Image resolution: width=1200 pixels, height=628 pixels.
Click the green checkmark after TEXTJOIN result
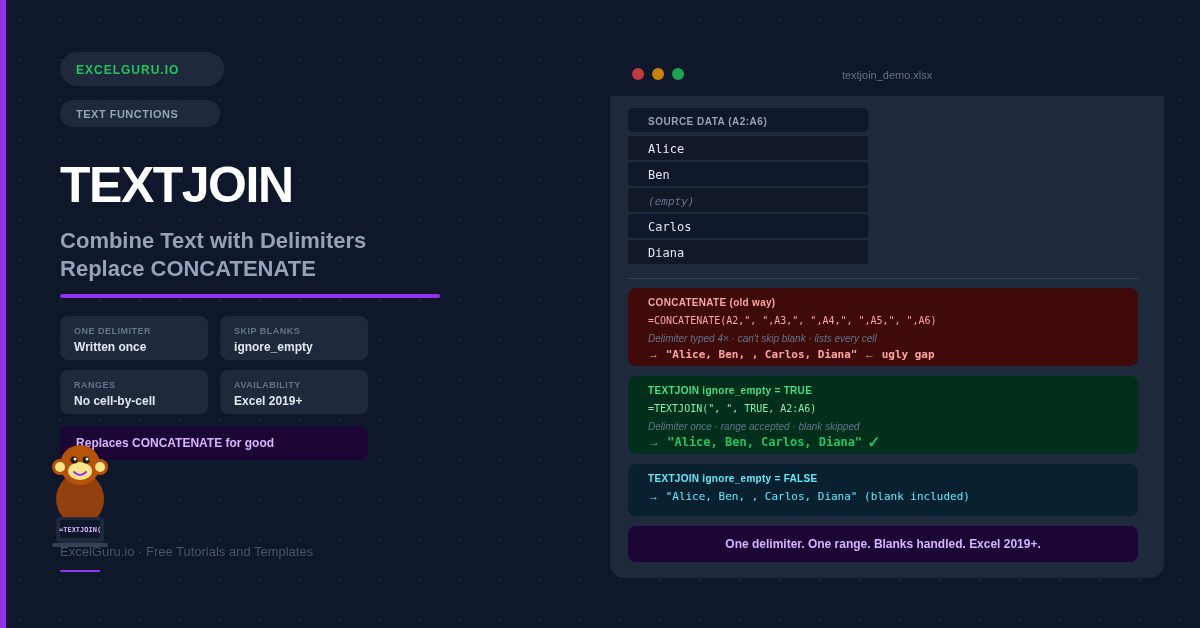(x=873, y=442)
